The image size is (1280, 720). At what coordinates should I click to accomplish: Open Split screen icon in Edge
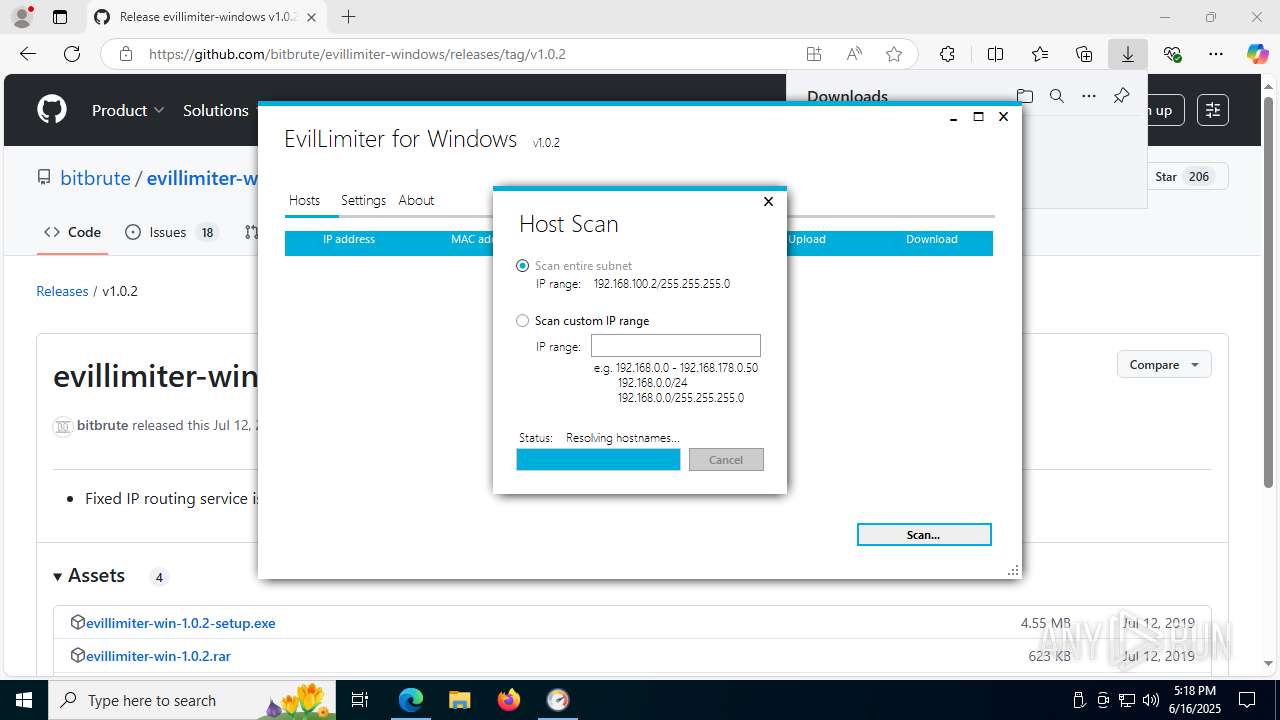[x=995, y=54]
